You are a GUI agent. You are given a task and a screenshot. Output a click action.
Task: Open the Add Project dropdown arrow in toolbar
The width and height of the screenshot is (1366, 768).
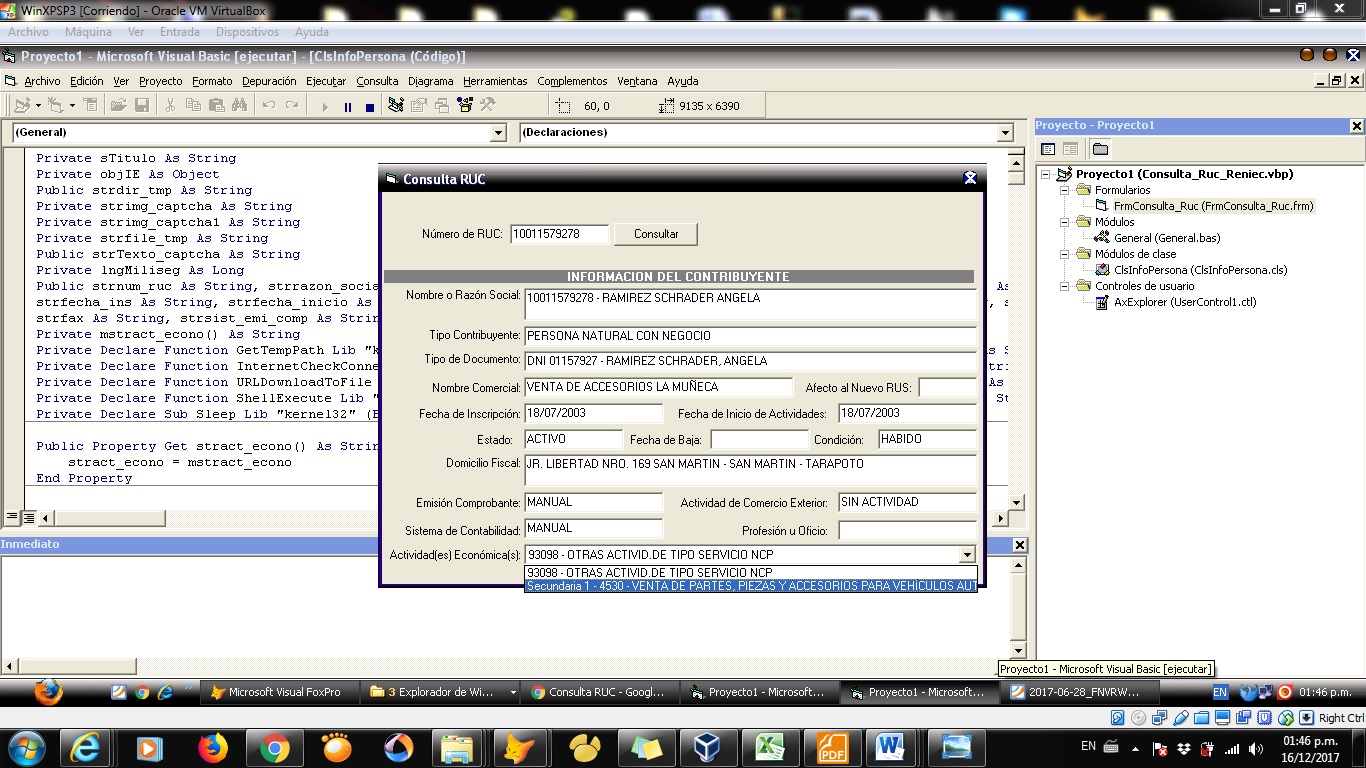[x=38, y=105]
